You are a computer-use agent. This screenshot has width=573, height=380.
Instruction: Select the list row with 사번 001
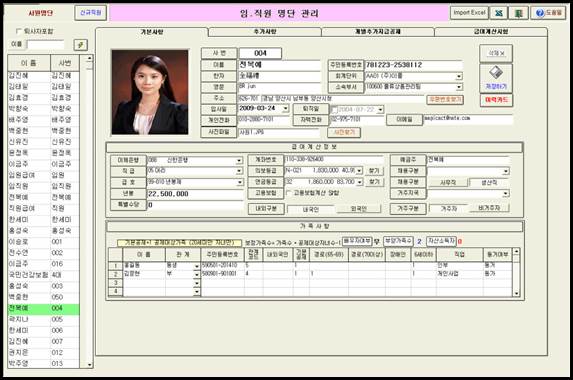43,242
